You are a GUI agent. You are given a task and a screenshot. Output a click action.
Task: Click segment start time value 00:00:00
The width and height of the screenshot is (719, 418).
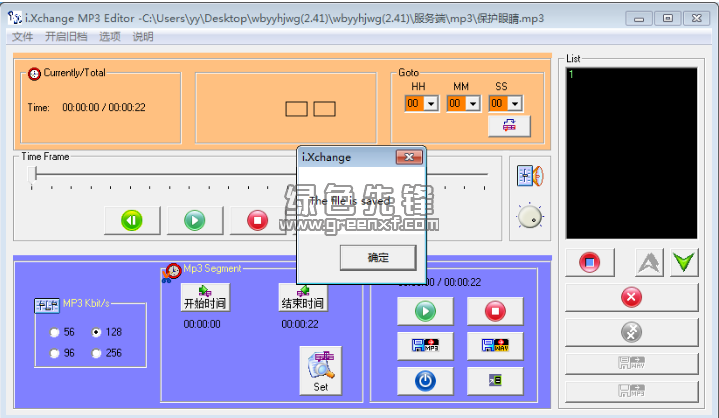[x=202, y=324]
